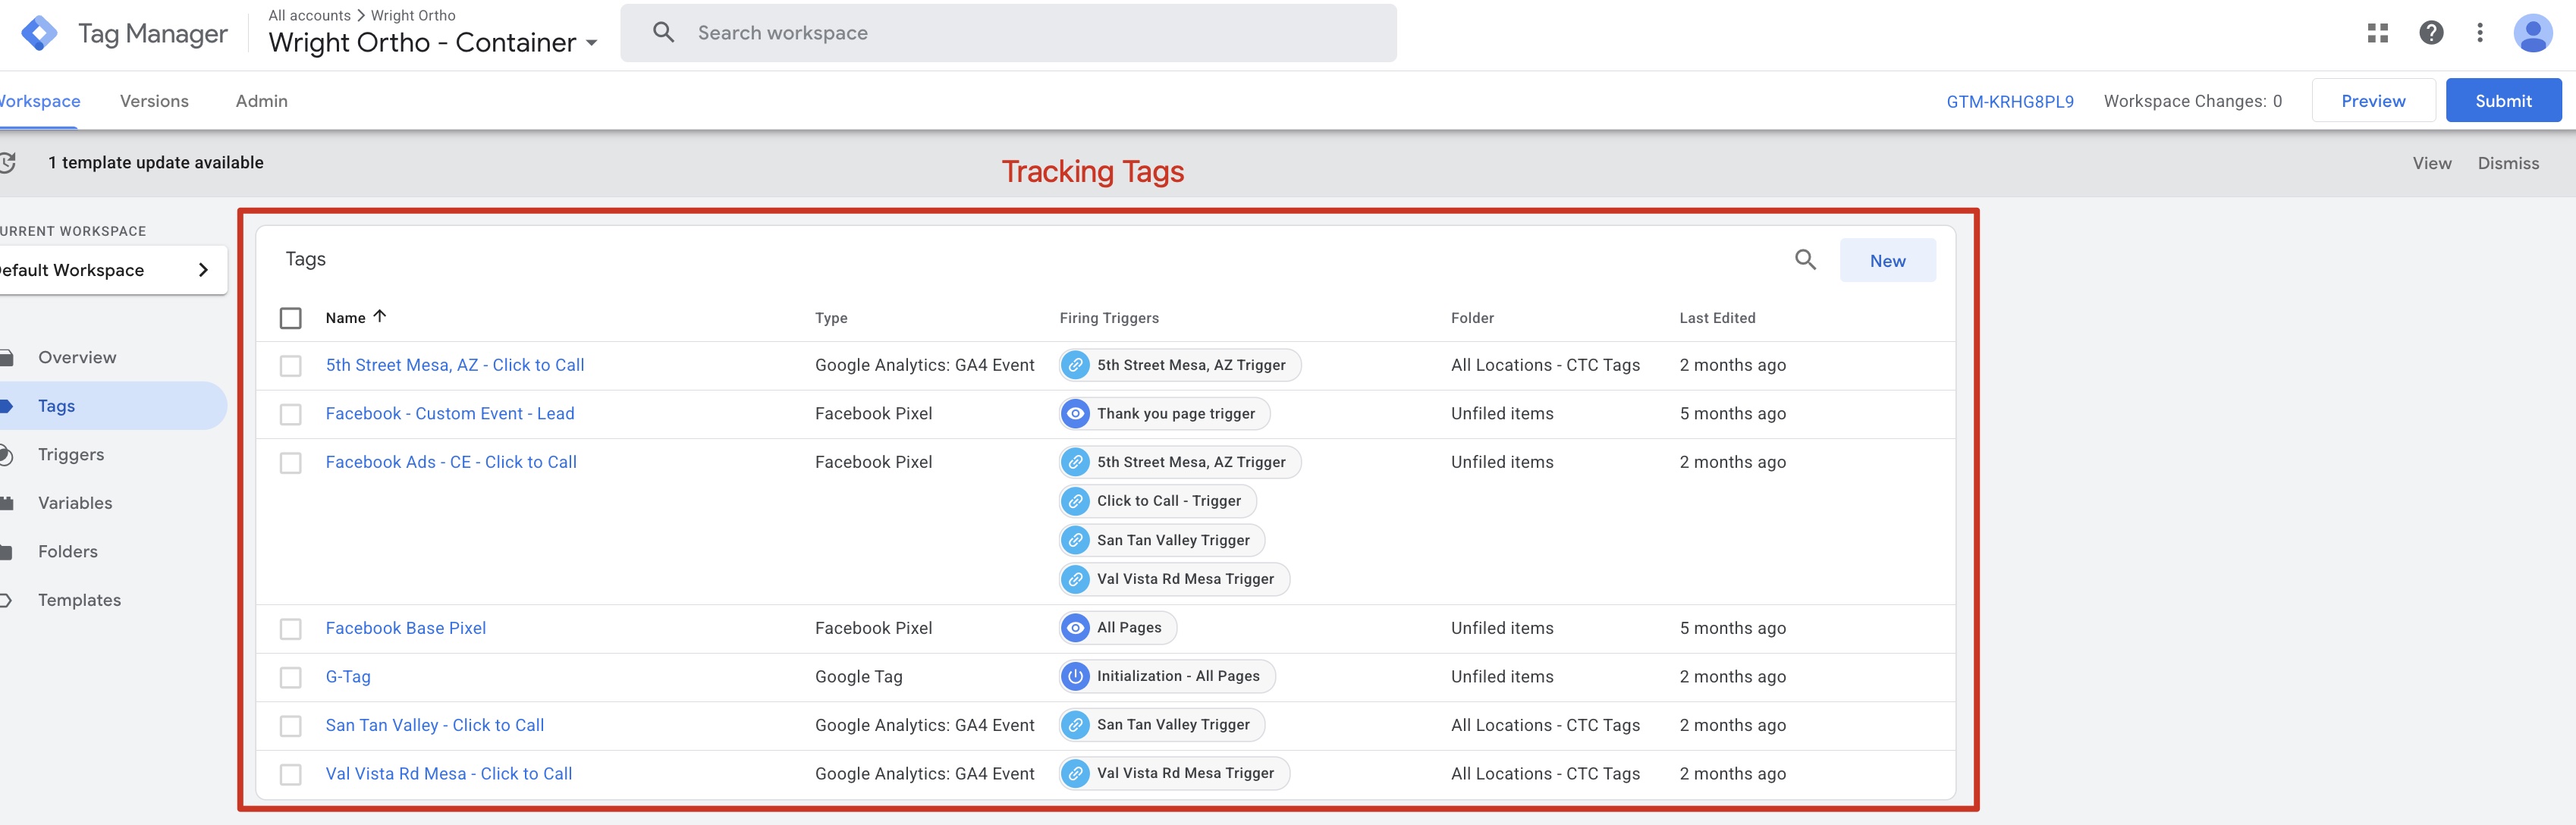Open Templates in the sidebar
The image size is (2576, 825).
click(79, 600)
